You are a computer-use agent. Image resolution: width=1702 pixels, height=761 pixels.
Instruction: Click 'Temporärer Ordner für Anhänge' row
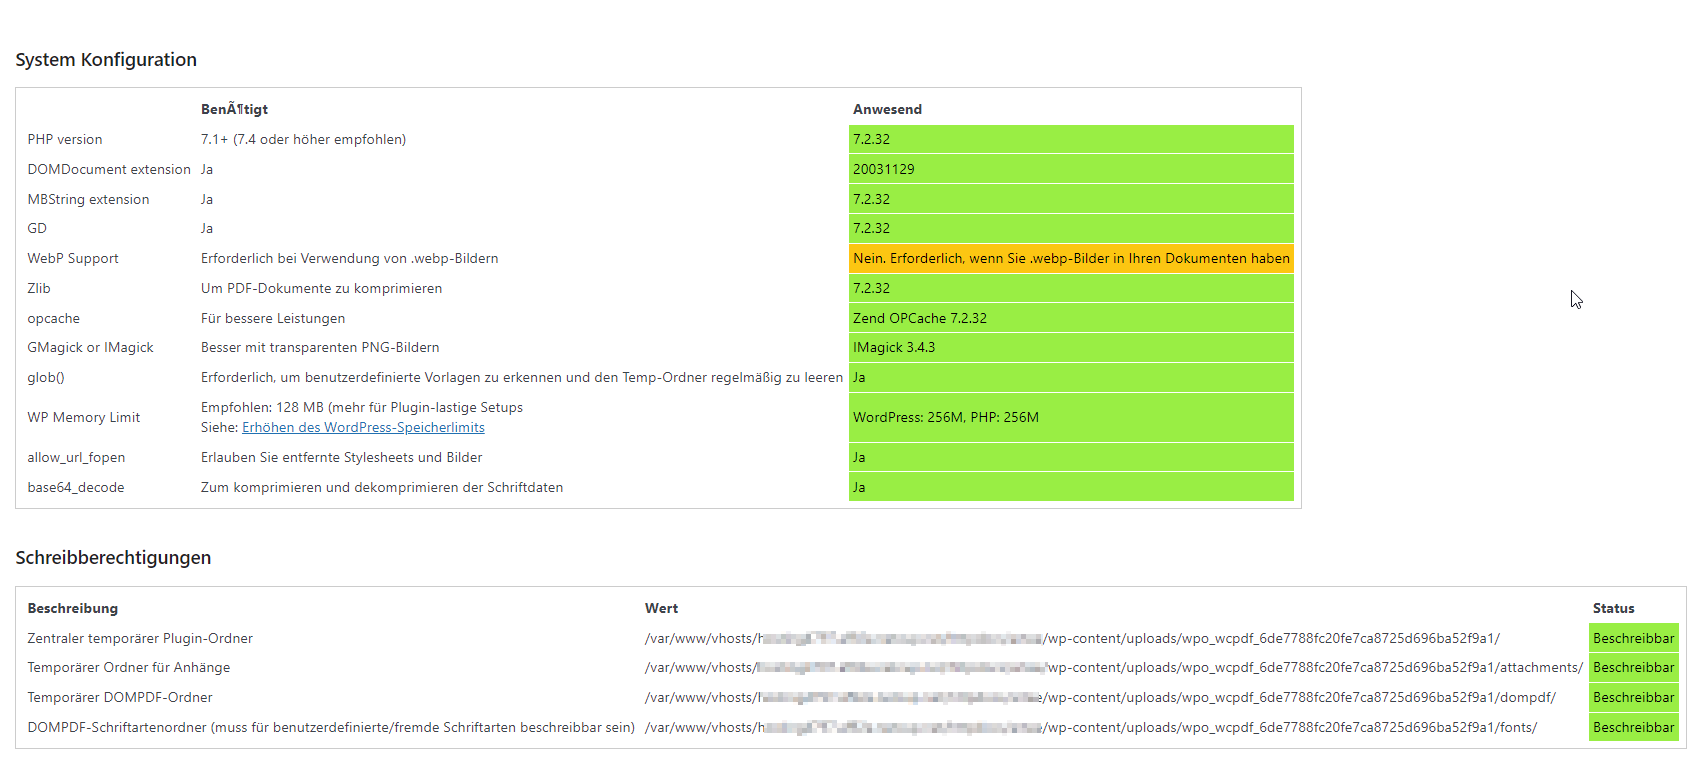[x=129, y=667]
